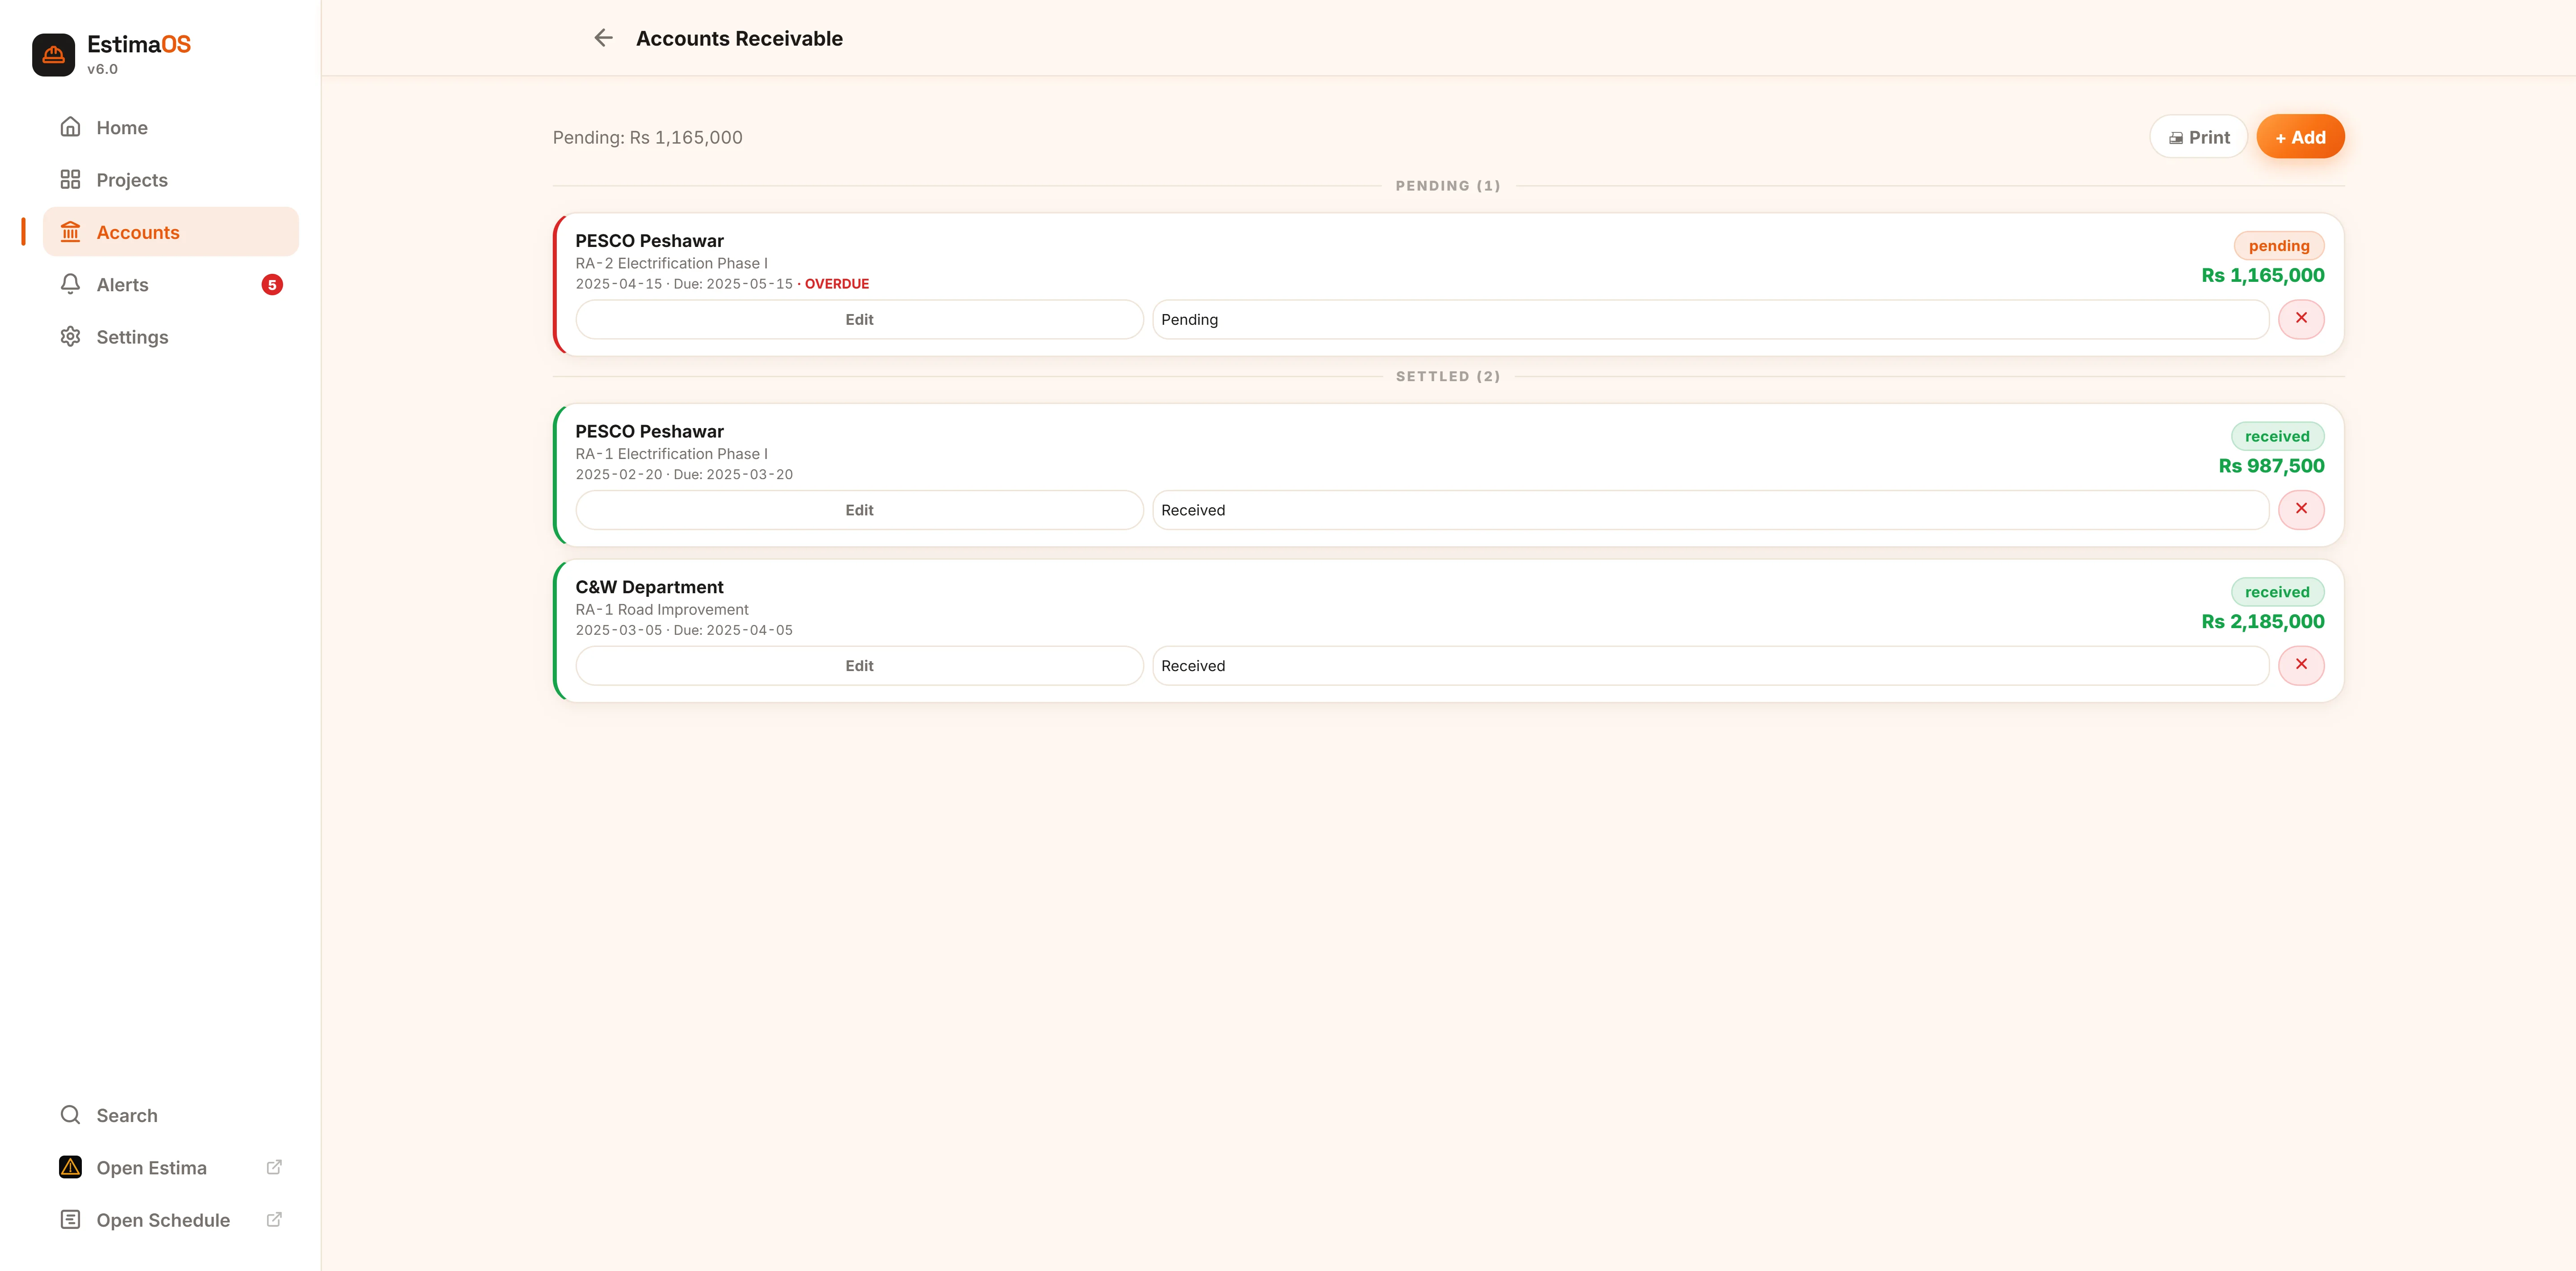Click the Home house icon

[70, 127]
